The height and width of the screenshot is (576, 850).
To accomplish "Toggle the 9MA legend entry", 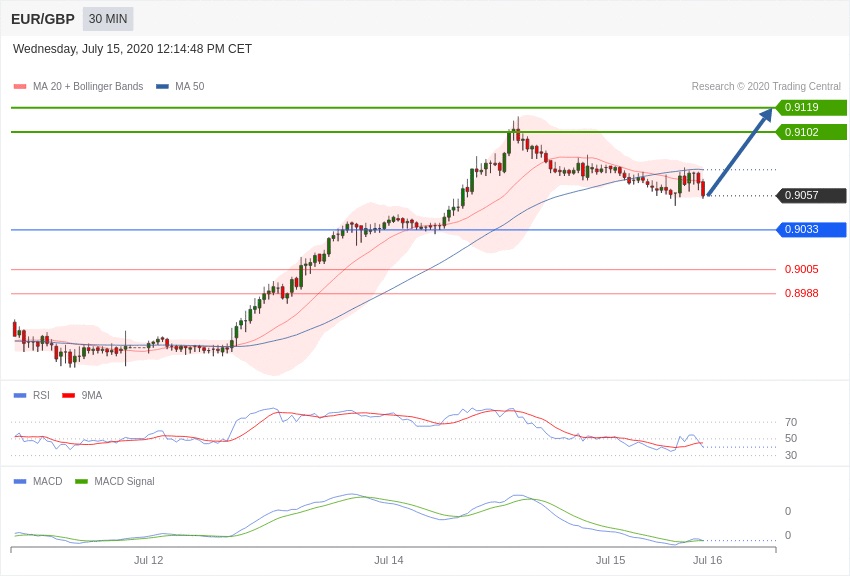I will pos(82,396).
